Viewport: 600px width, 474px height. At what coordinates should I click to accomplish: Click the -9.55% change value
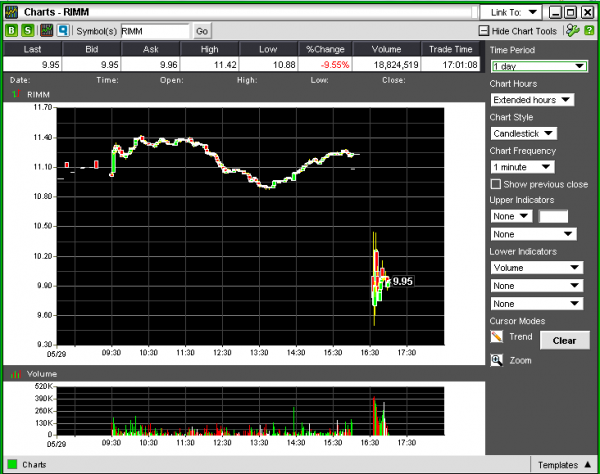click(335, 65)
